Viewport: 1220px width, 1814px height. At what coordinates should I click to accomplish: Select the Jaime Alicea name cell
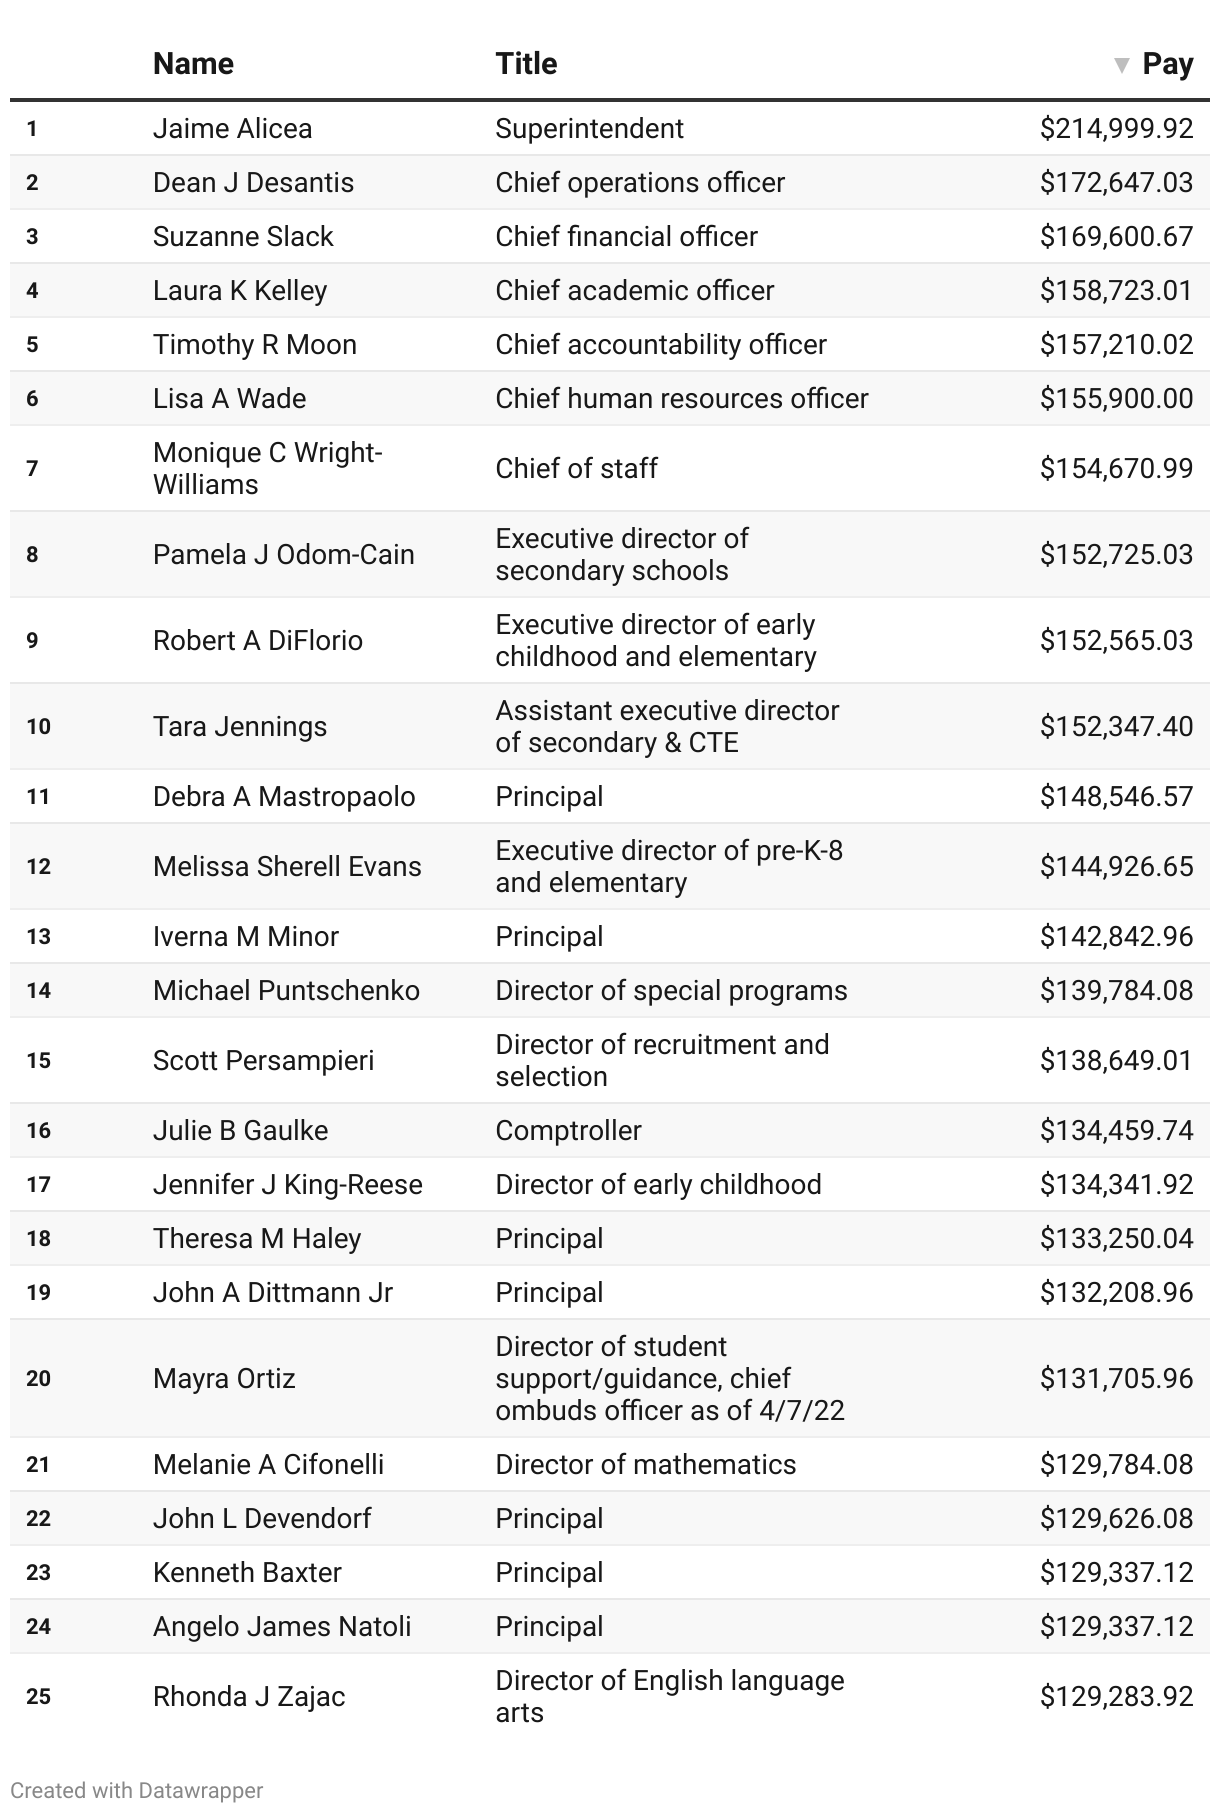tap(232, 129)
